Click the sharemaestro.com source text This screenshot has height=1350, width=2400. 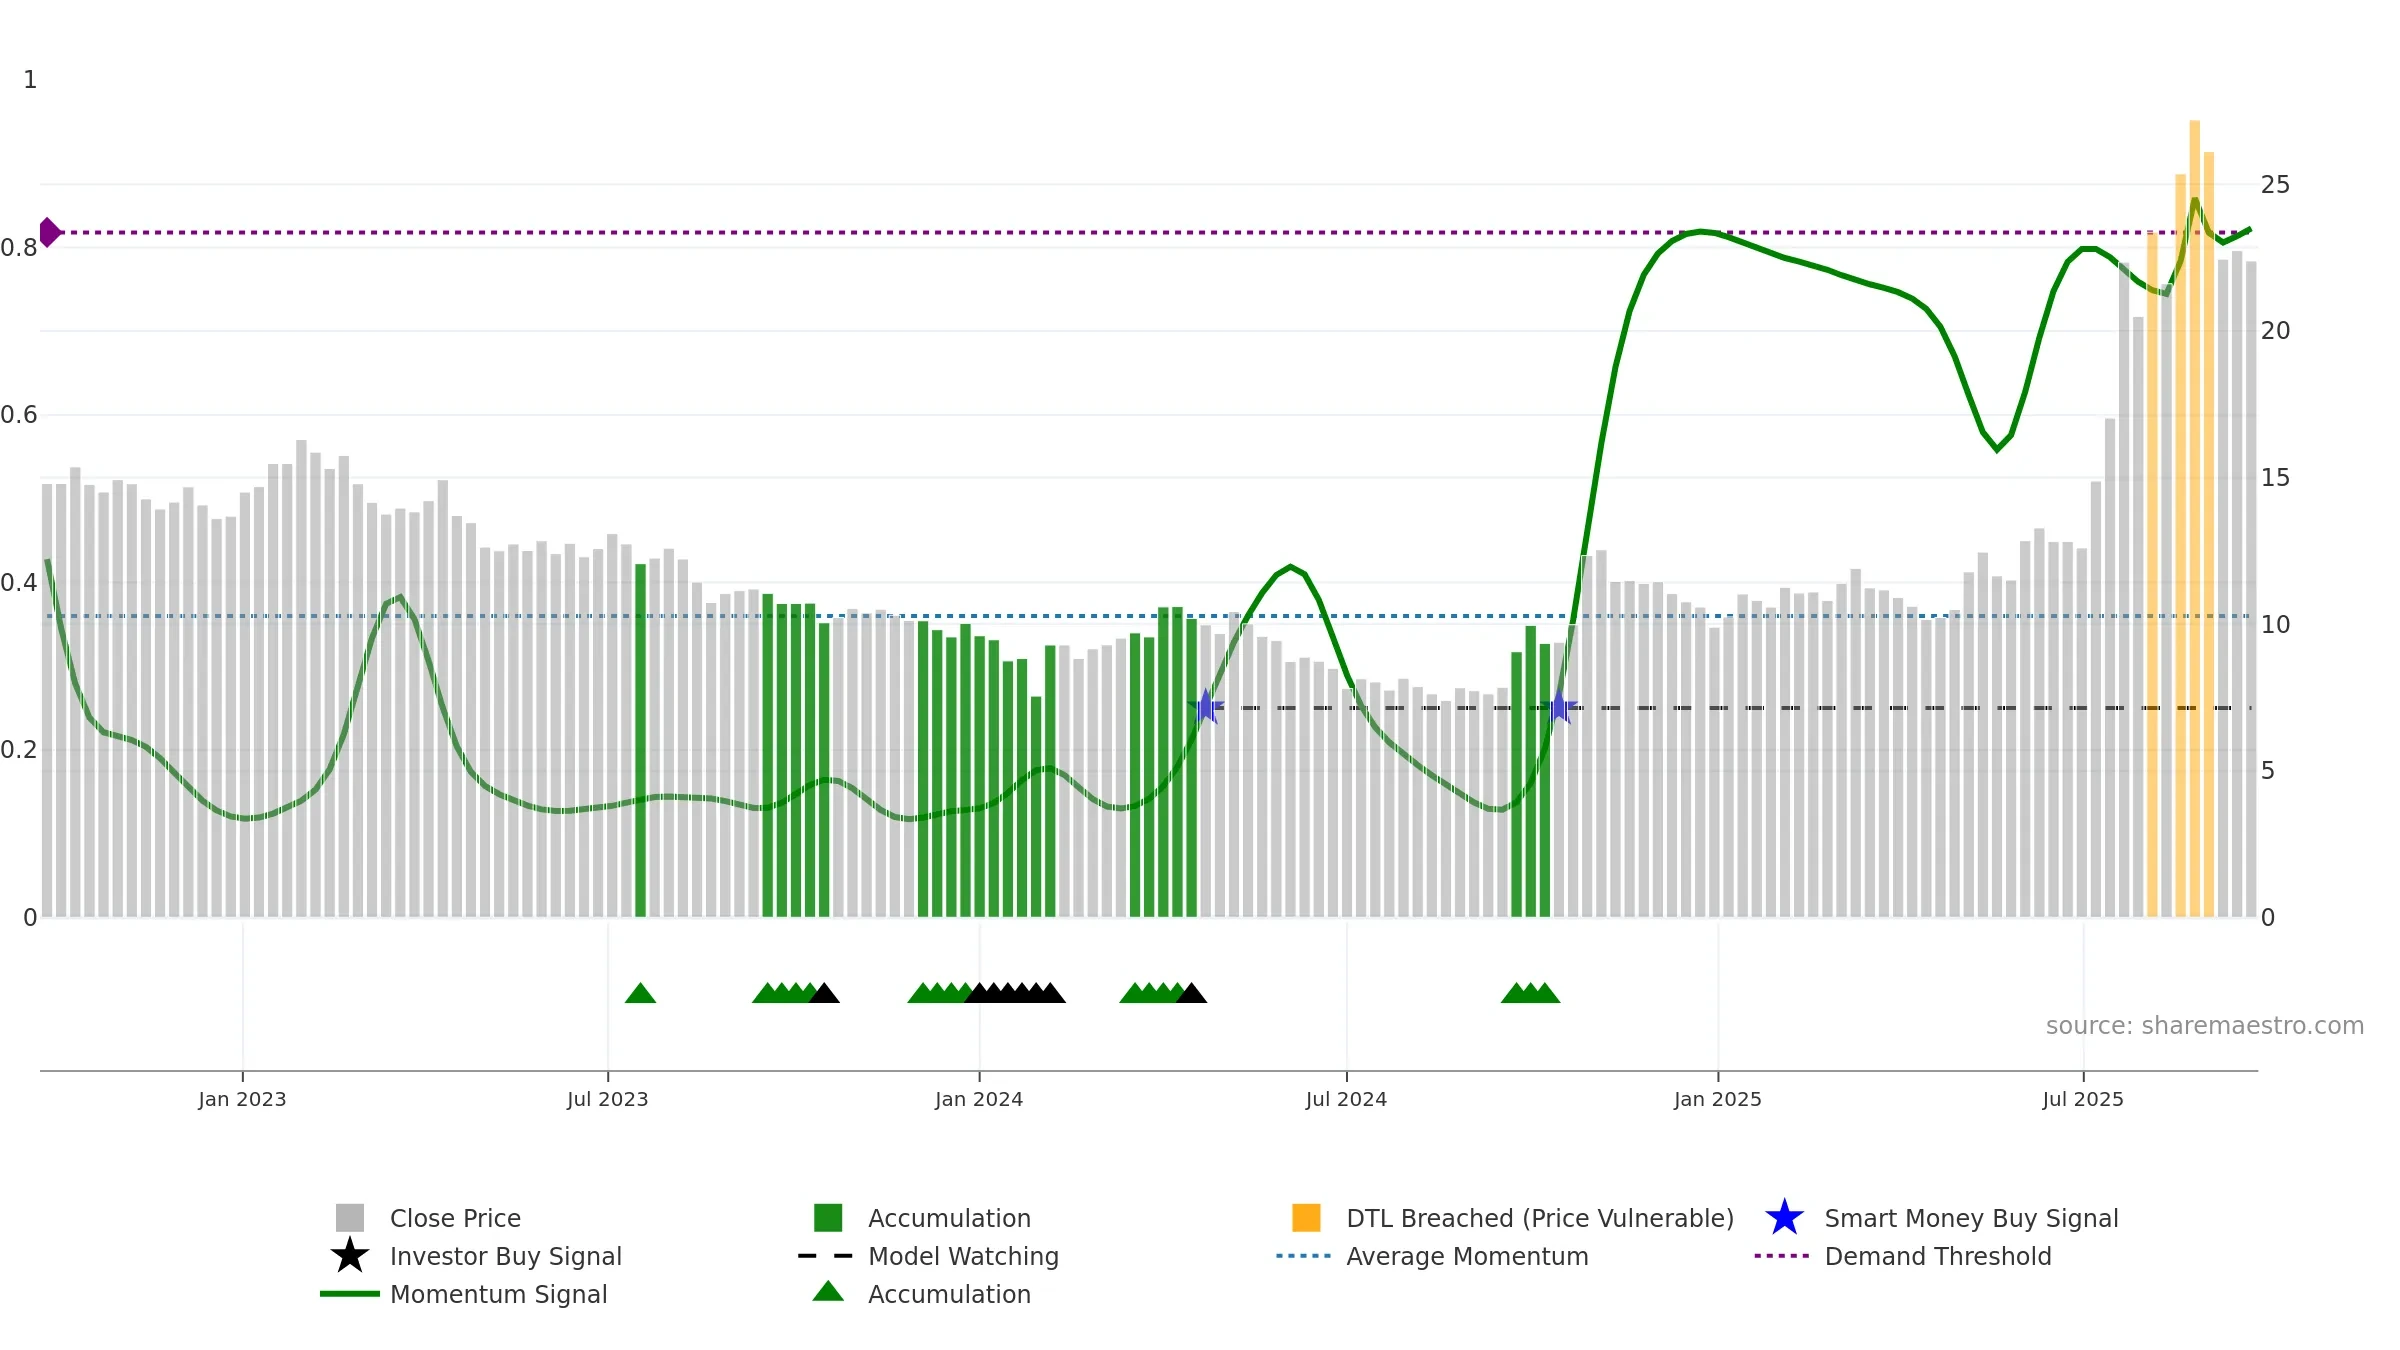(x=2205, y=1026)
